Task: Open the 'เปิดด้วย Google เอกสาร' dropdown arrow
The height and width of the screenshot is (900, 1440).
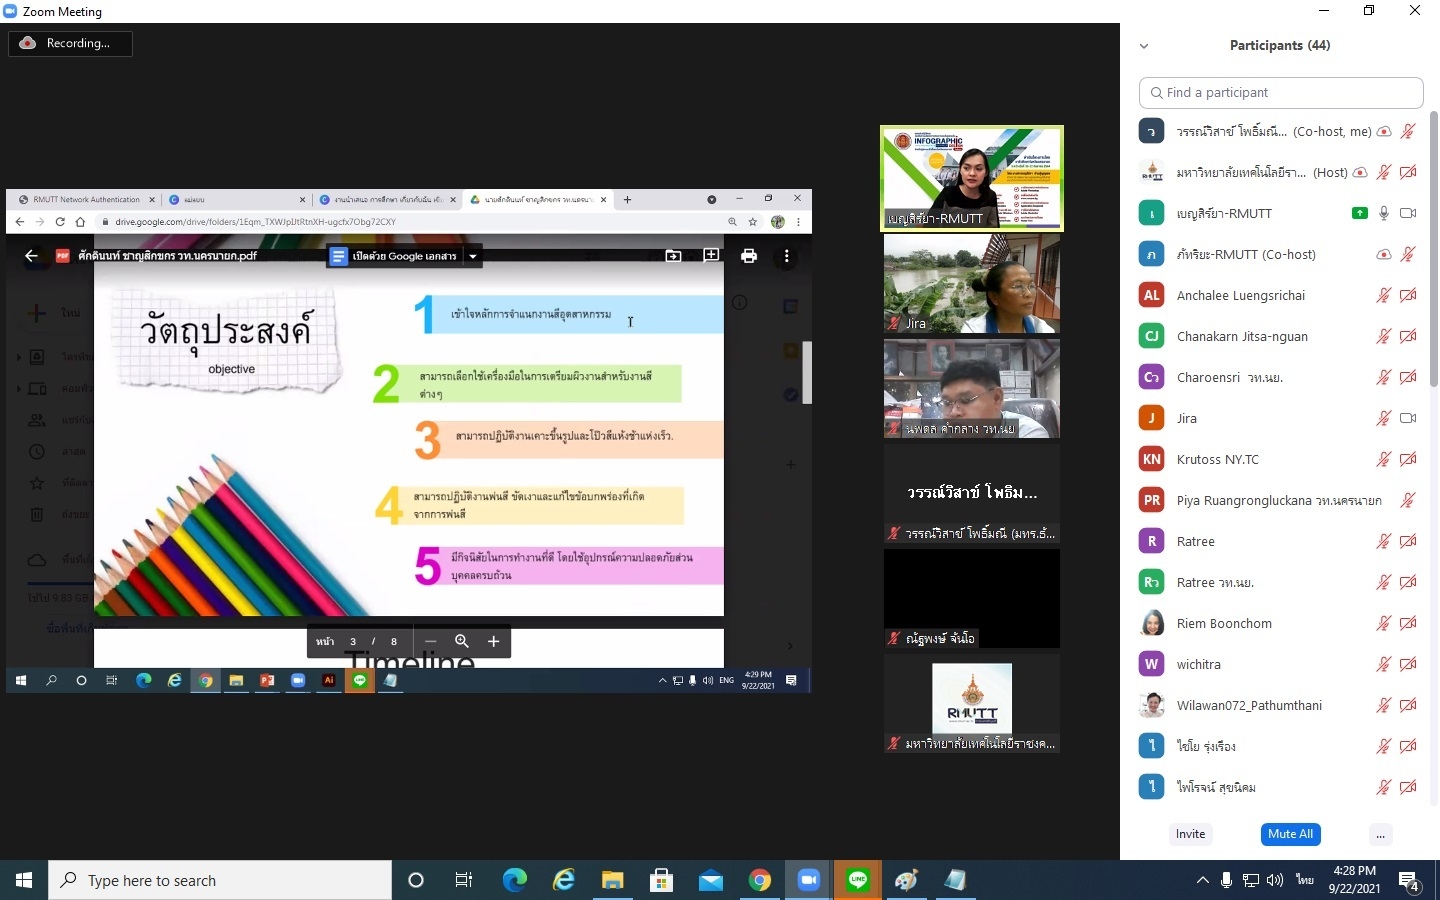Action: (x=473, y=256)
